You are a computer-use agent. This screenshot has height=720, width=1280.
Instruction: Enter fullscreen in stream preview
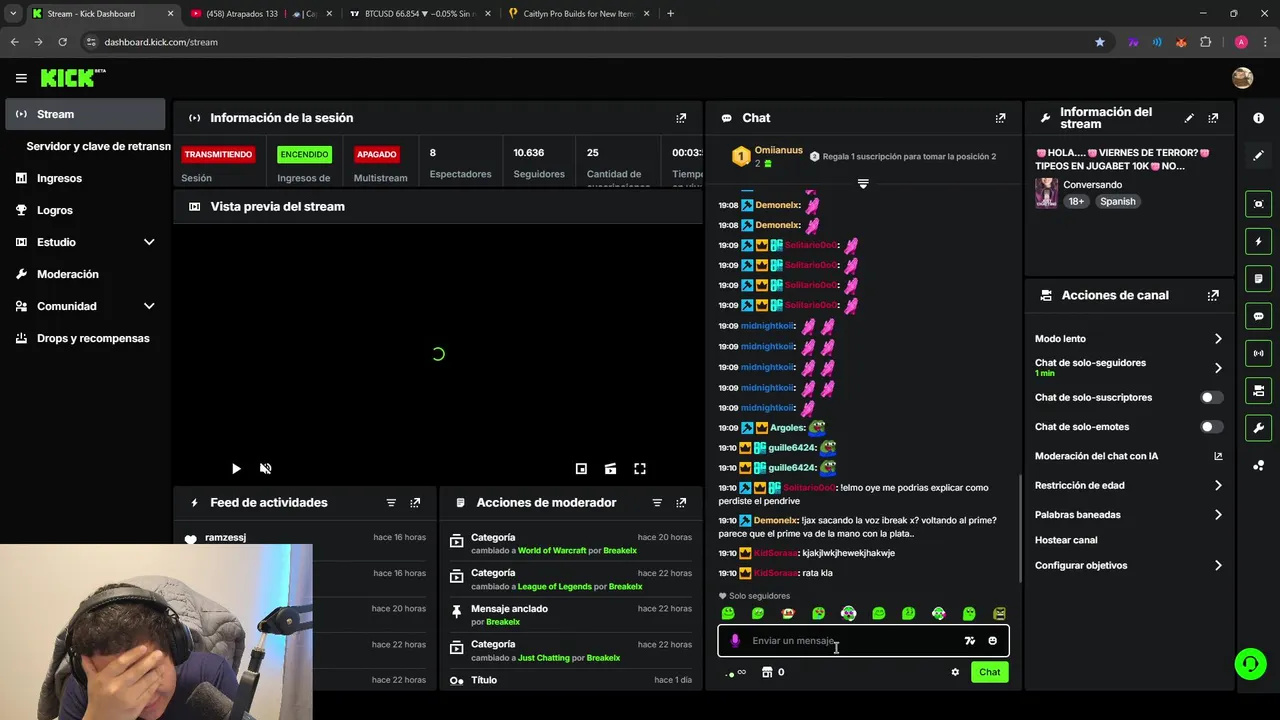(x=640, y=468)
